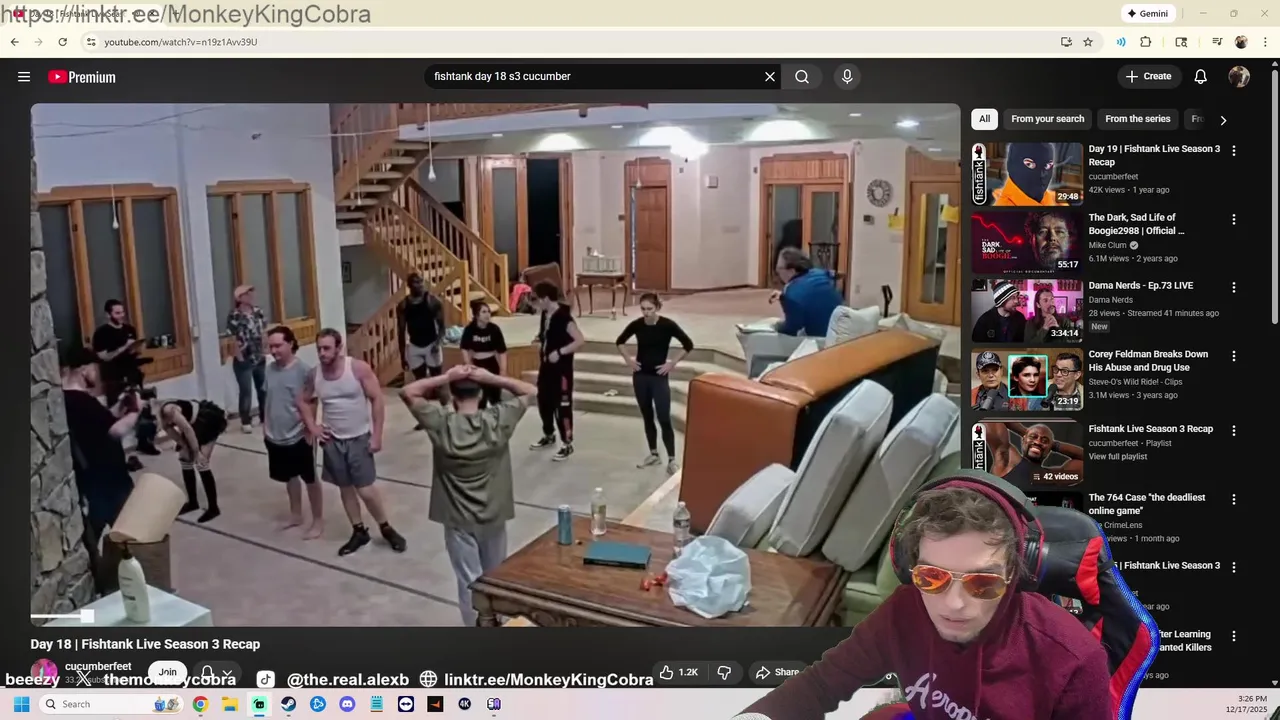Open options for The 764 Case video
This screenshot has width=1280, height=720.
(x=1233, y=499)
